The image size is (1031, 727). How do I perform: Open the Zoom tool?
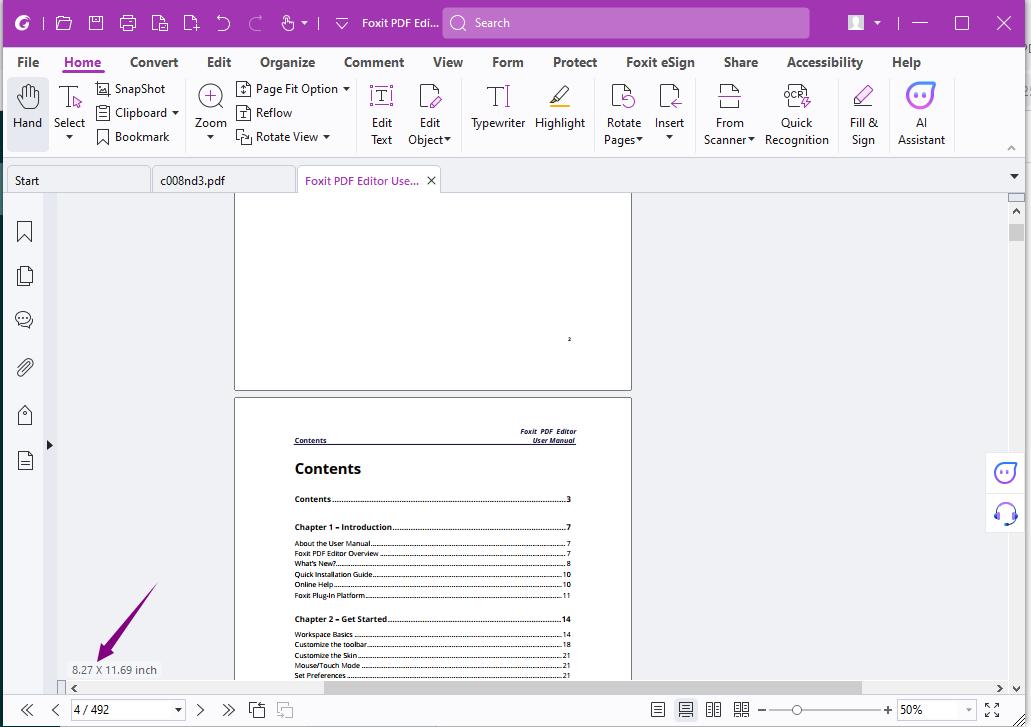pos(210,112)
